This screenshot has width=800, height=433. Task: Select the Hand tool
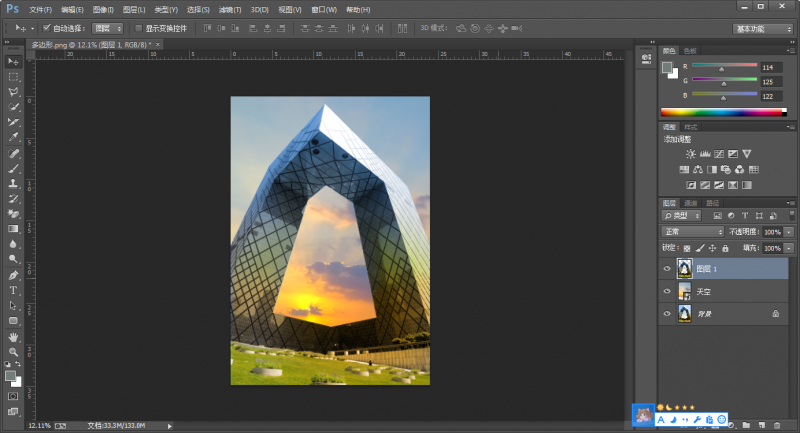coord(13,336)
